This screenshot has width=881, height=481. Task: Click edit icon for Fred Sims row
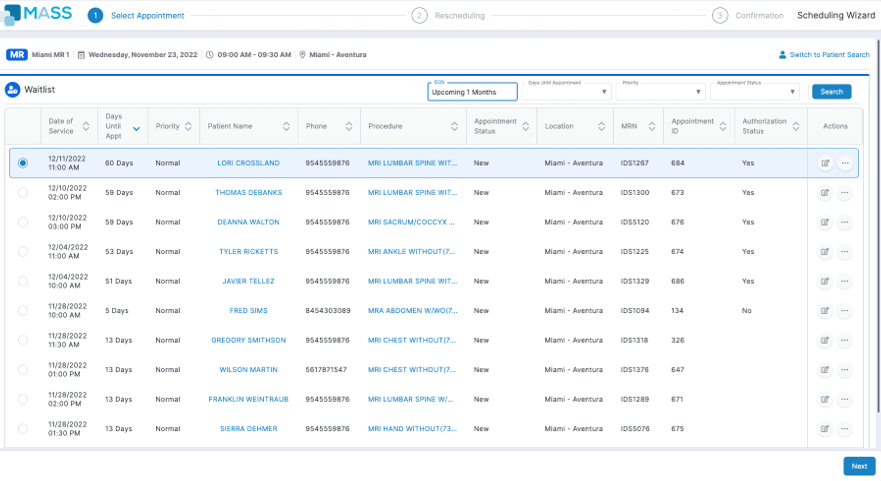tap(825, 311)
